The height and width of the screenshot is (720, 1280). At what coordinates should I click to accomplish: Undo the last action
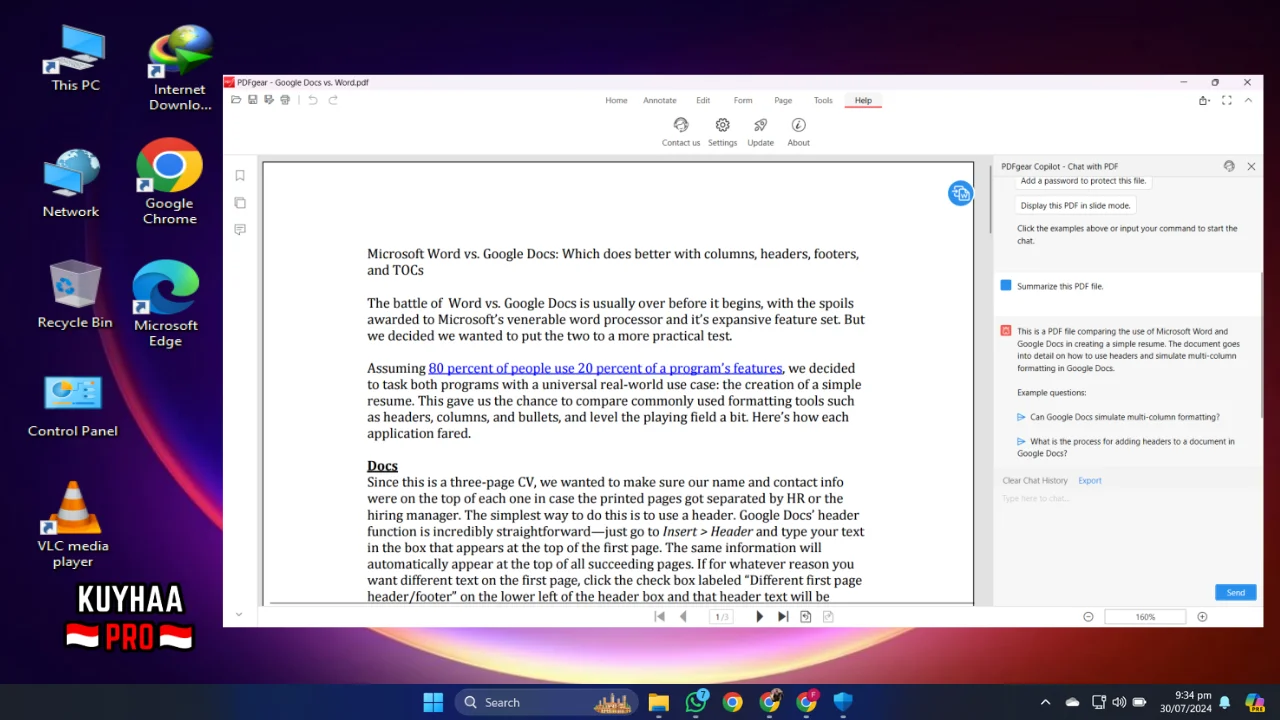(313, 100)
